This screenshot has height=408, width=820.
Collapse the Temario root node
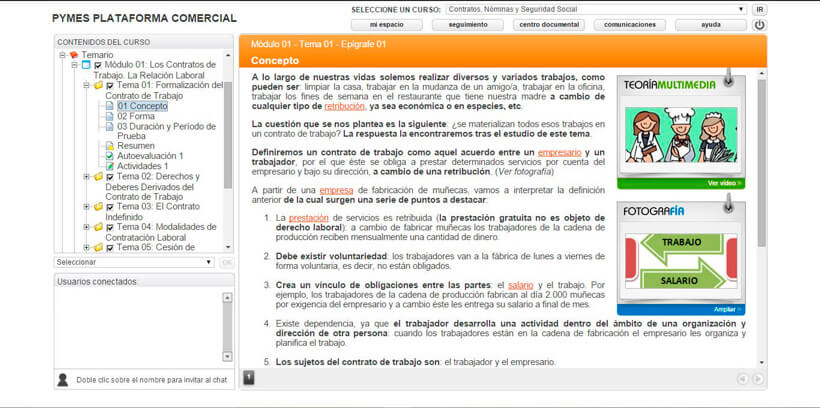coord(62,55)
